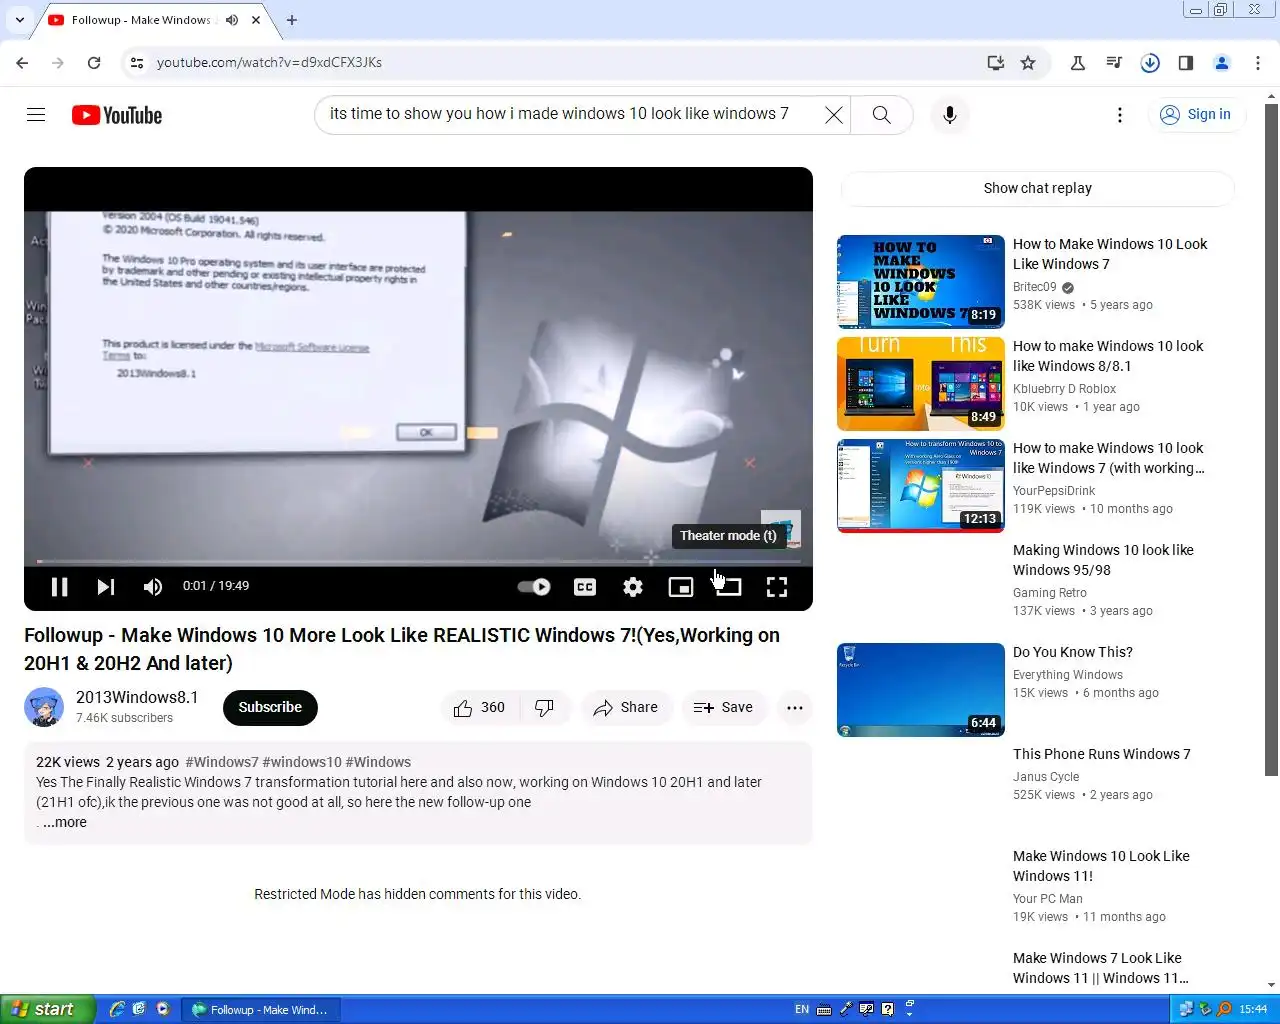Viewport: 1280px width, 1024px height.
Task: Open the Chrome profile menu
Action: pos(1222,62)
